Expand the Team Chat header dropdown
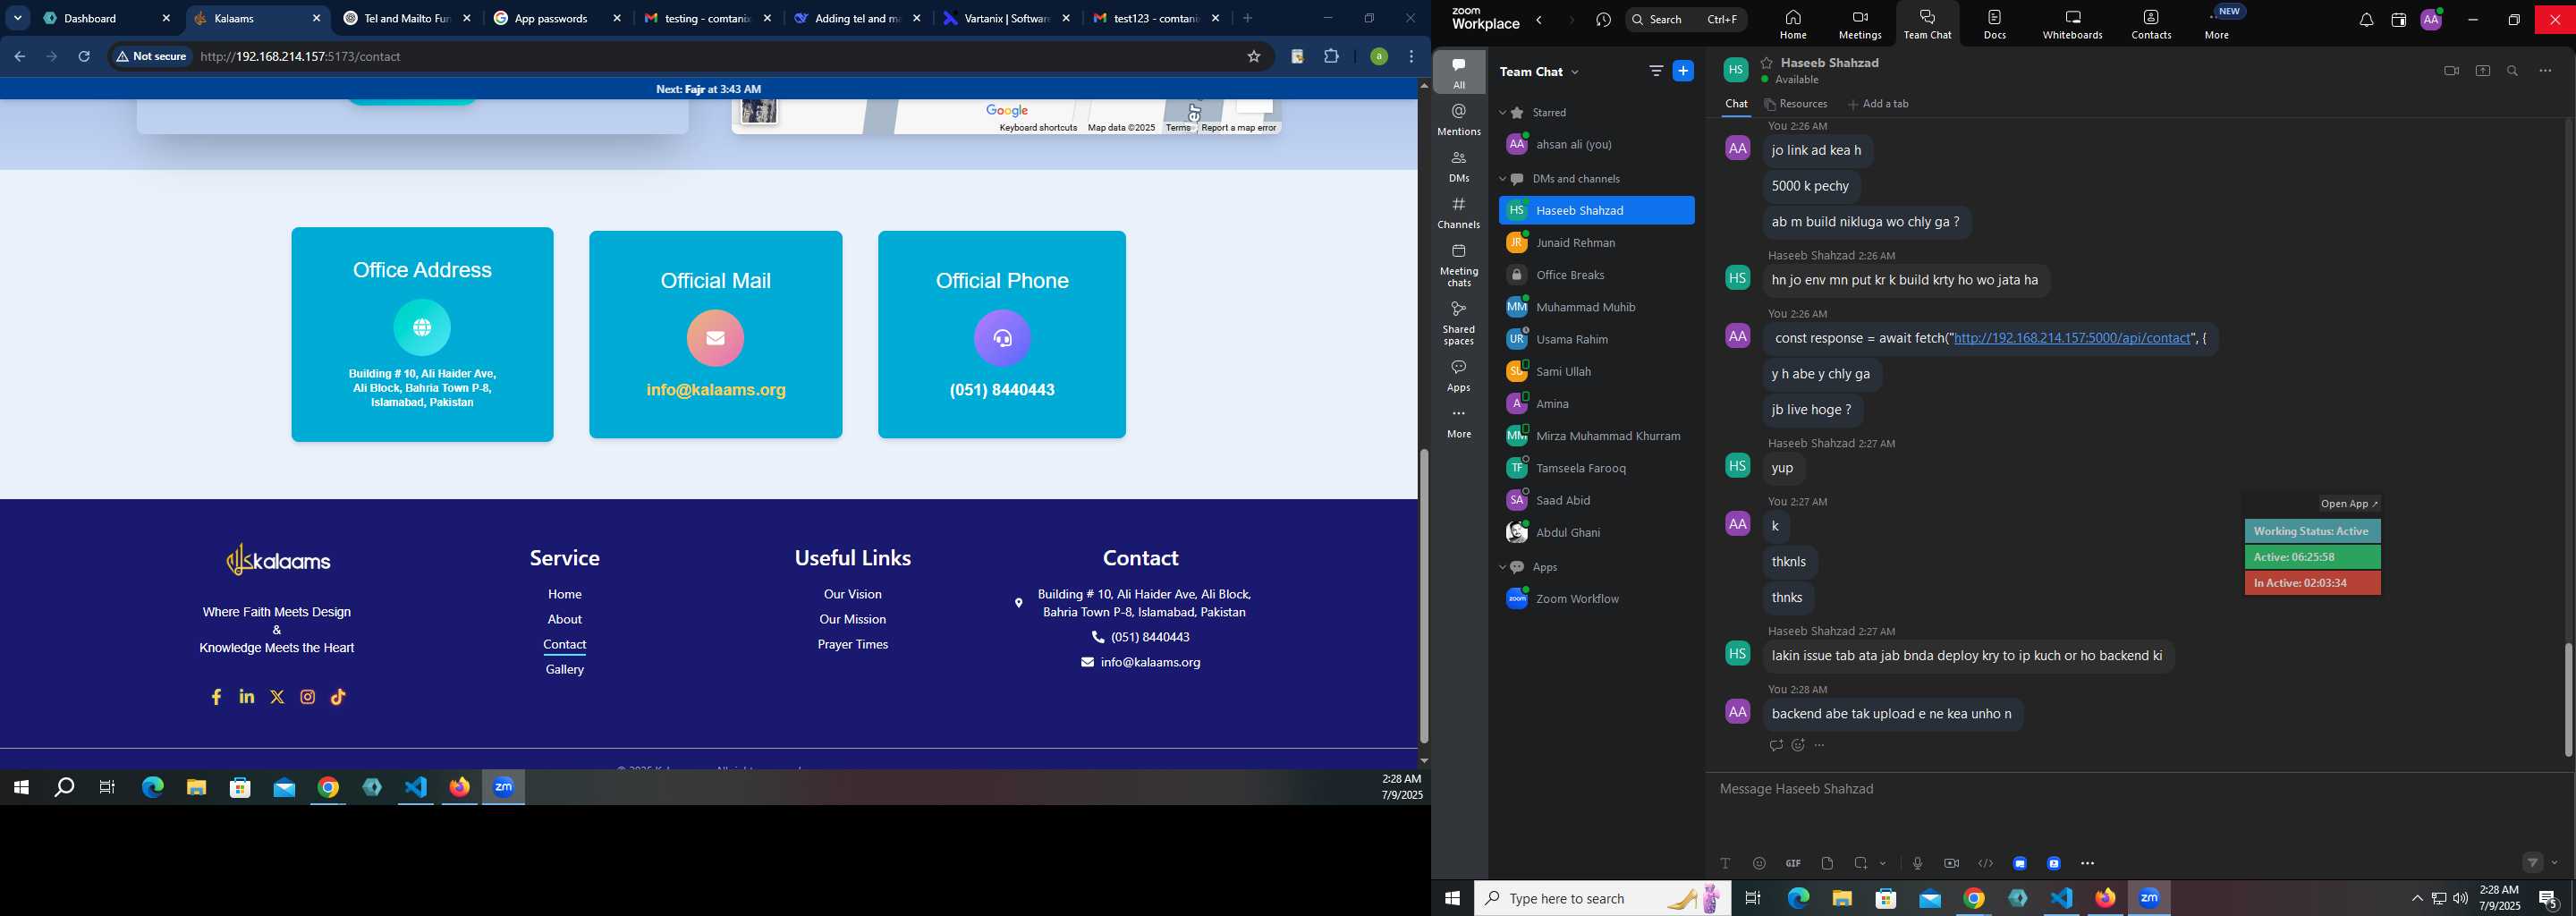The image size is (2576, 916). tap(1576, 72)
